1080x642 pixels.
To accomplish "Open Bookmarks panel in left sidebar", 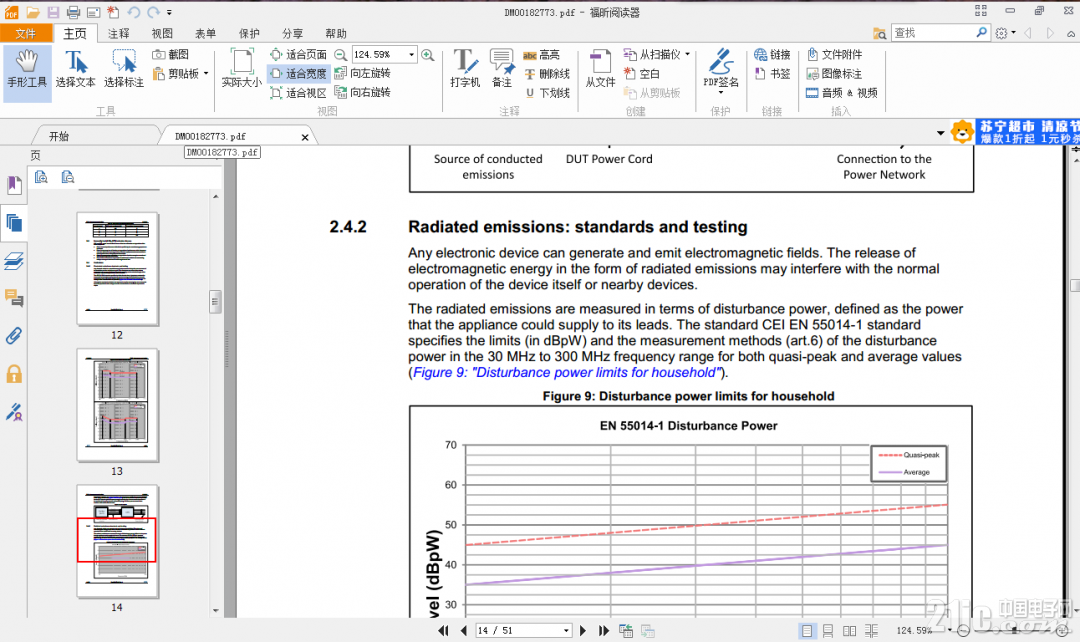I will pos(14,185).
